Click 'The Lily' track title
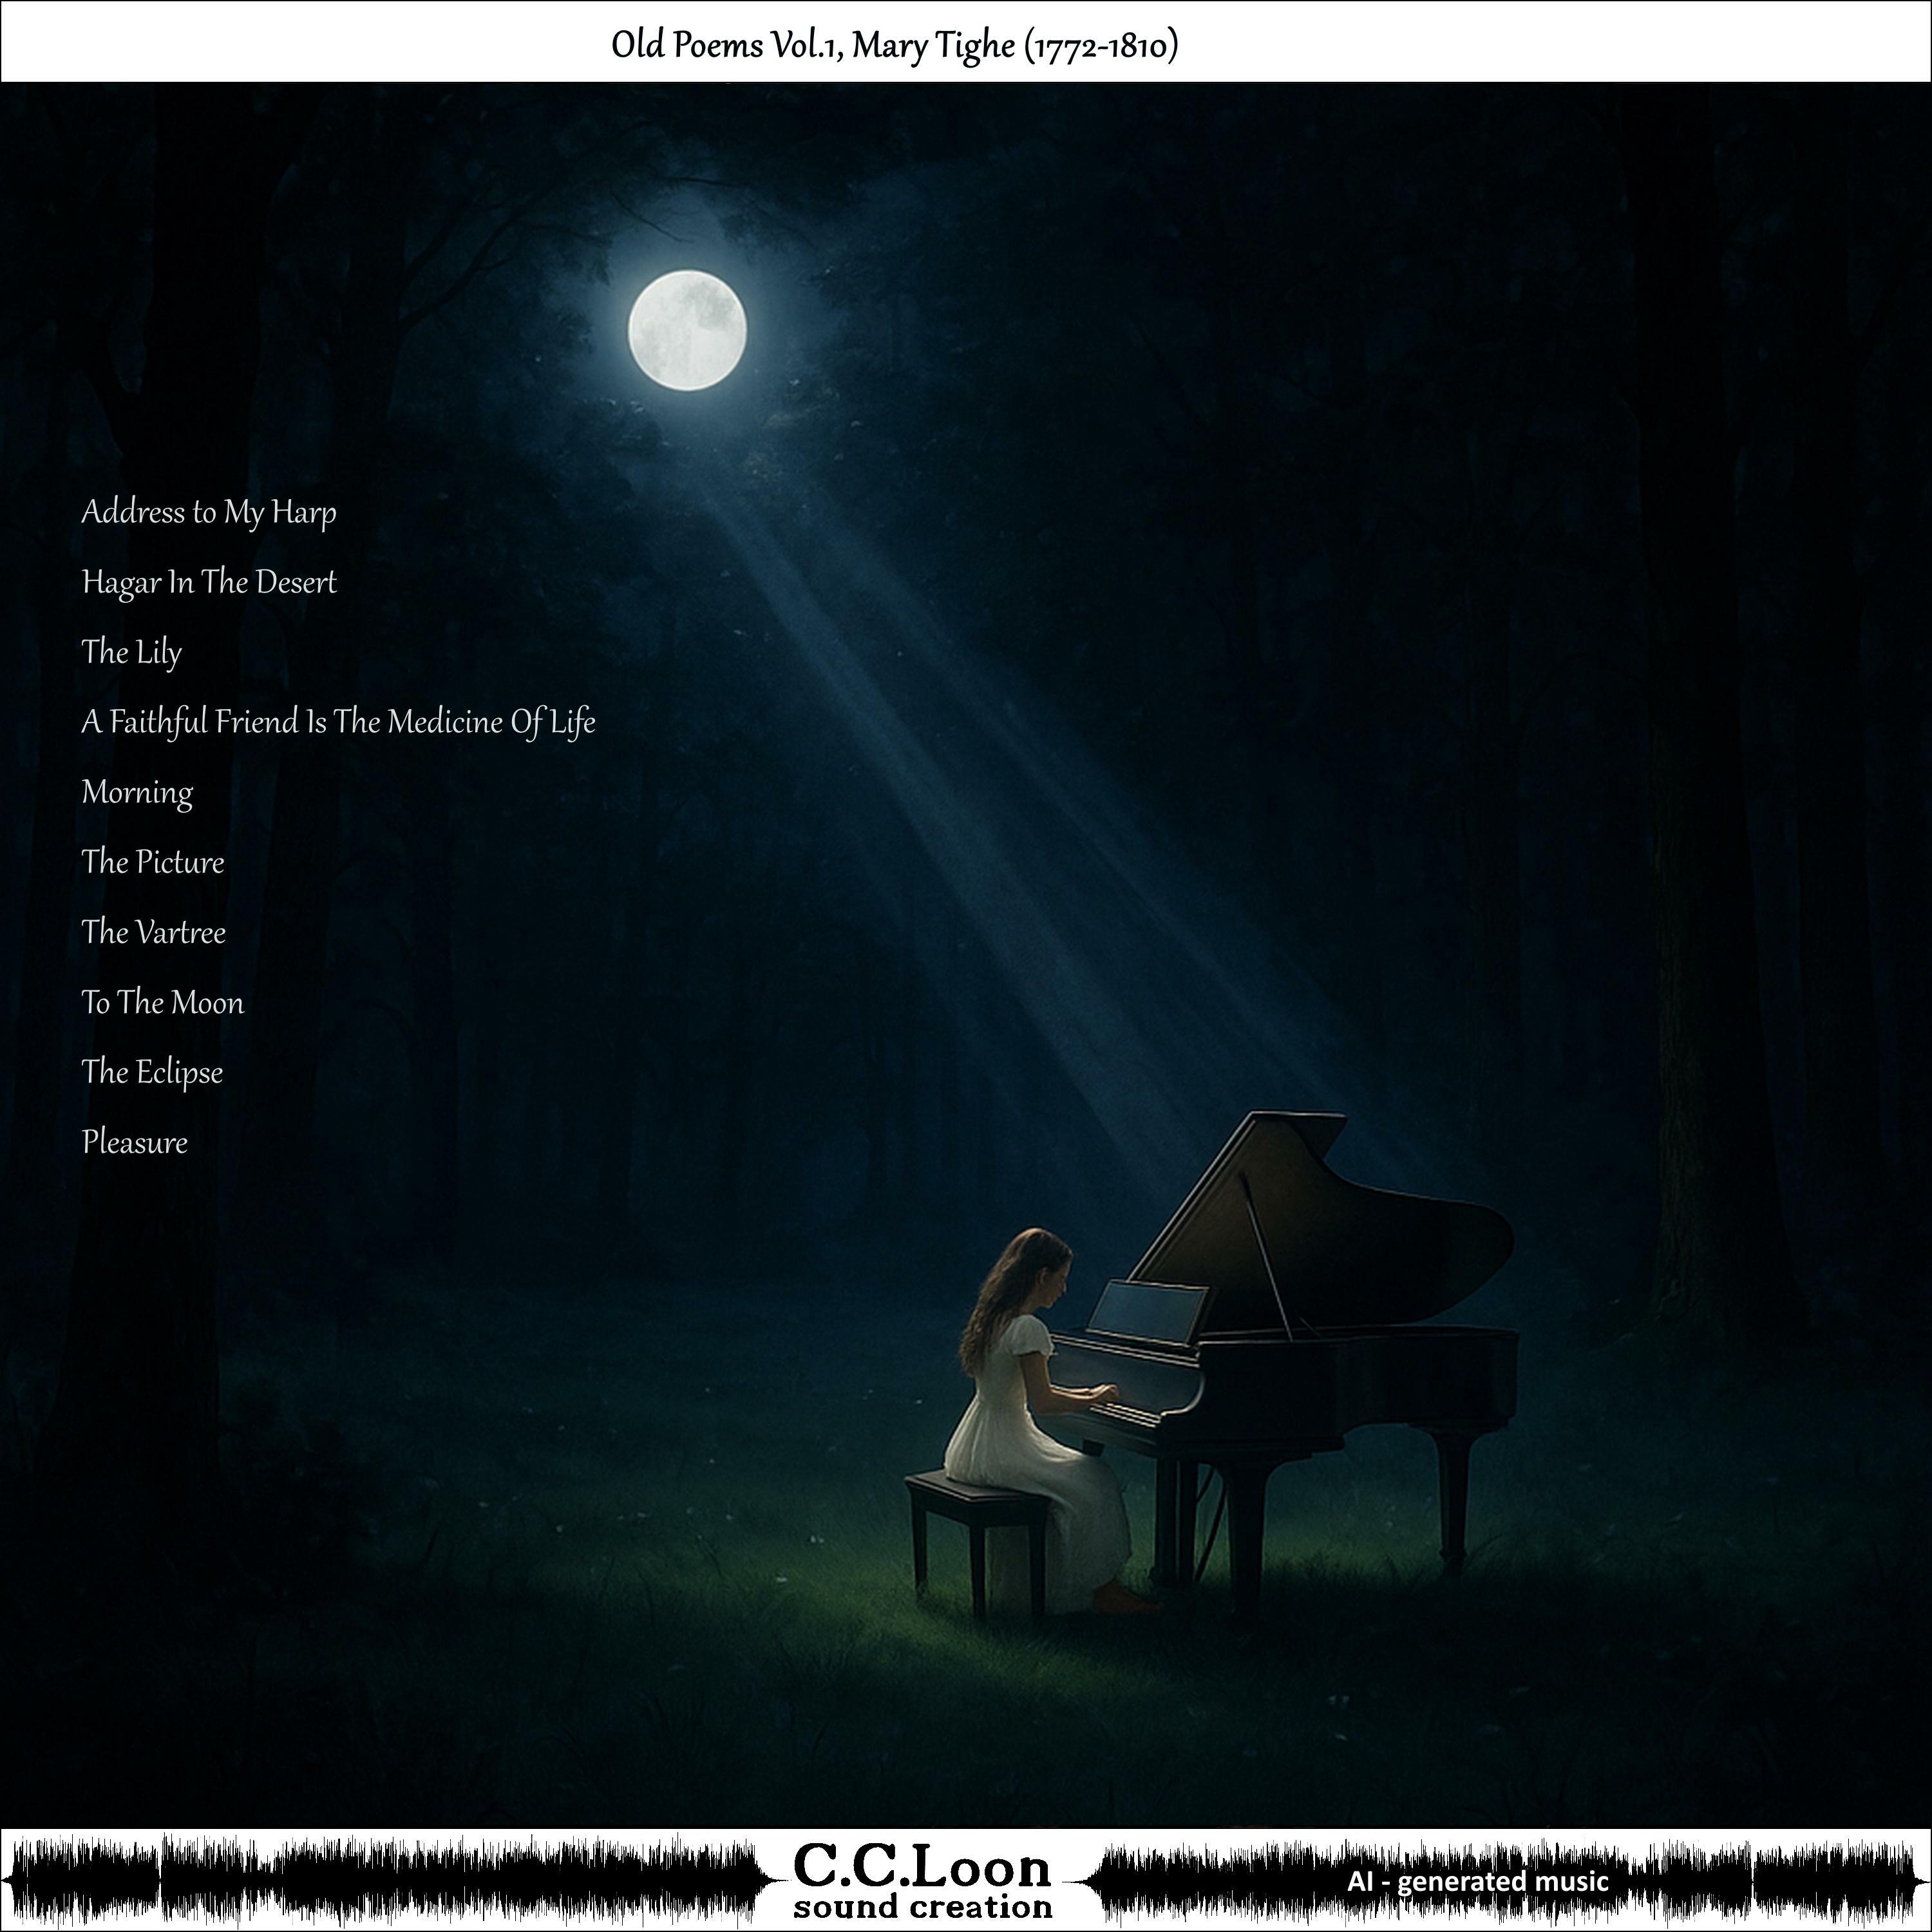Viewport: 1932px width, 1932px height. coord(131,652)
